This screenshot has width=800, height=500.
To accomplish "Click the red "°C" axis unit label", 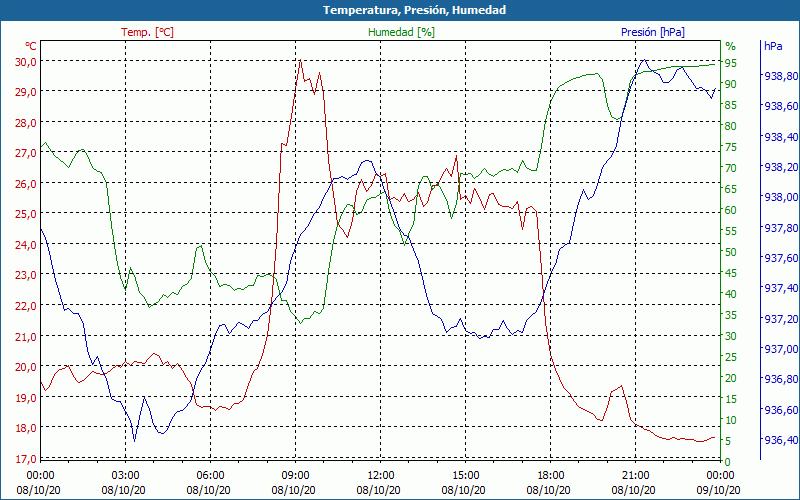I will coord(31,46).
